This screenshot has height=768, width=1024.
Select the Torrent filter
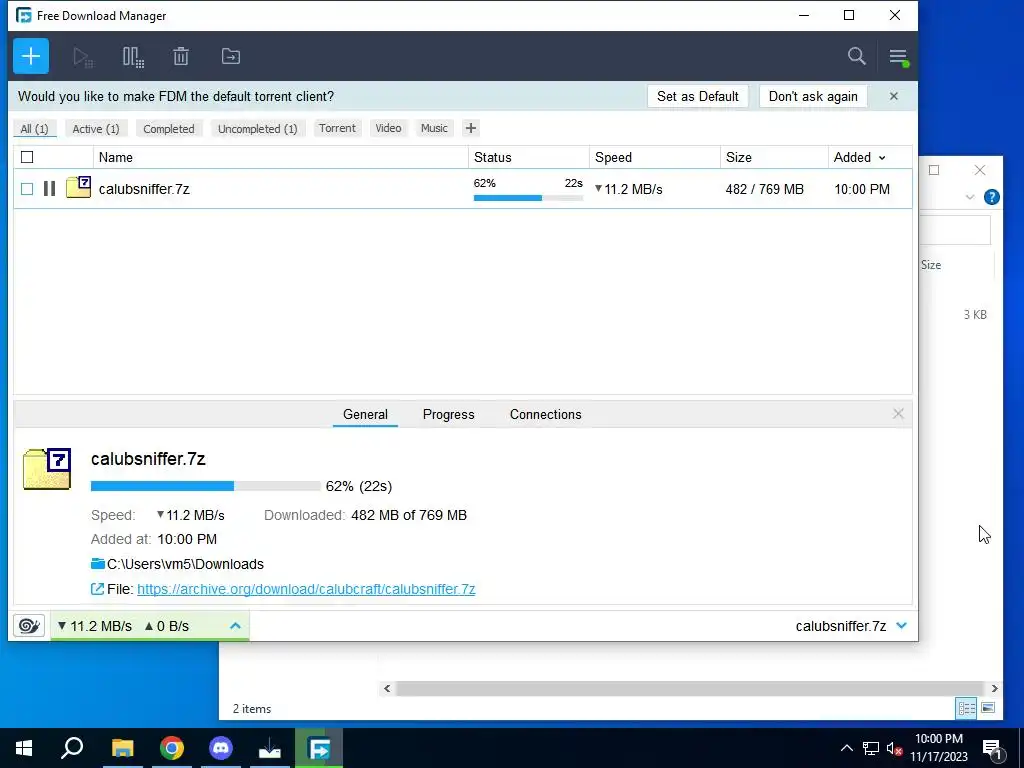[338, 128]
